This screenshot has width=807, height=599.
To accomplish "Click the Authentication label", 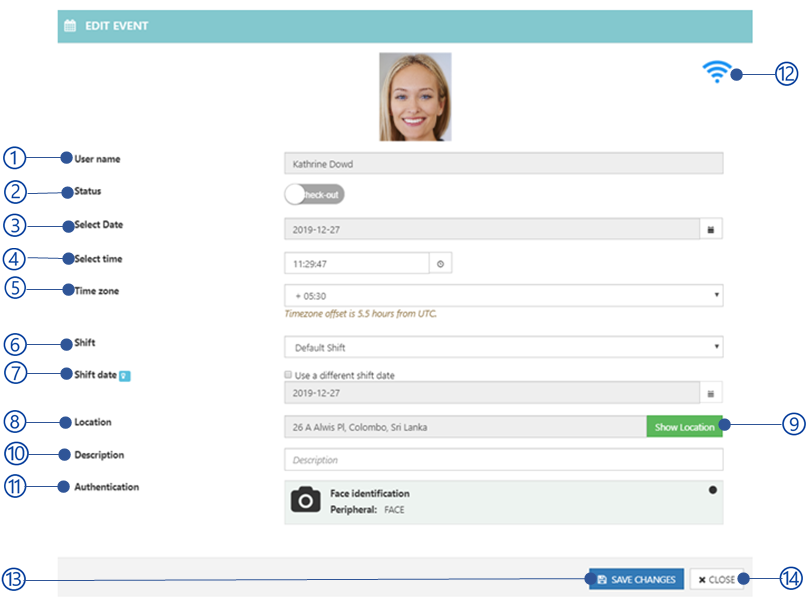I will (x=107, y=487).
